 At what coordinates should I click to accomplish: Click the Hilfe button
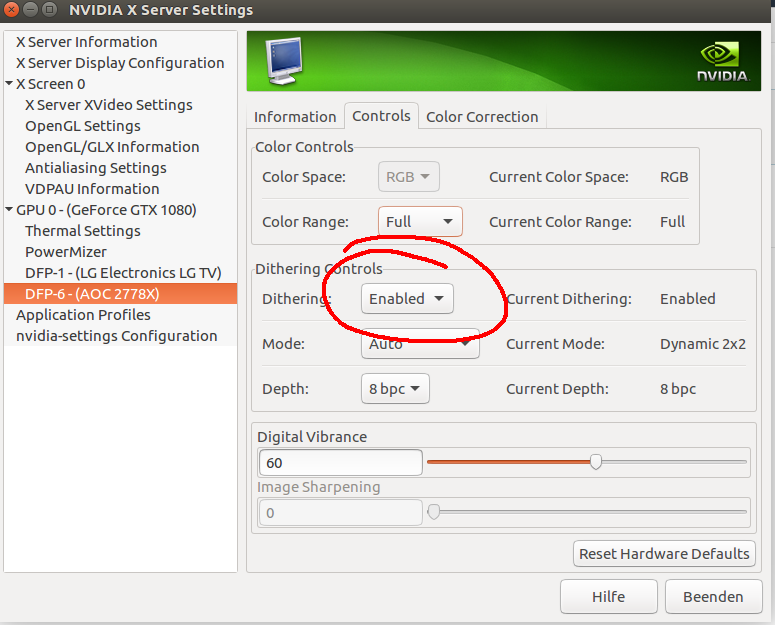coord(608,596)
